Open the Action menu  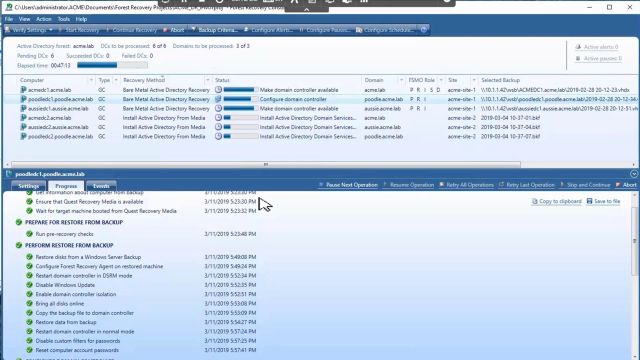(x=44, y=19)
